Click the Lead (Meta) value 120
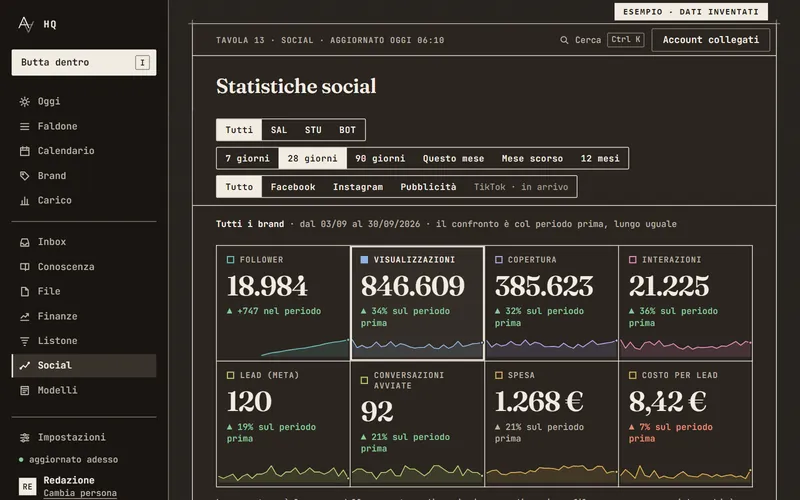 coord(249,402)
